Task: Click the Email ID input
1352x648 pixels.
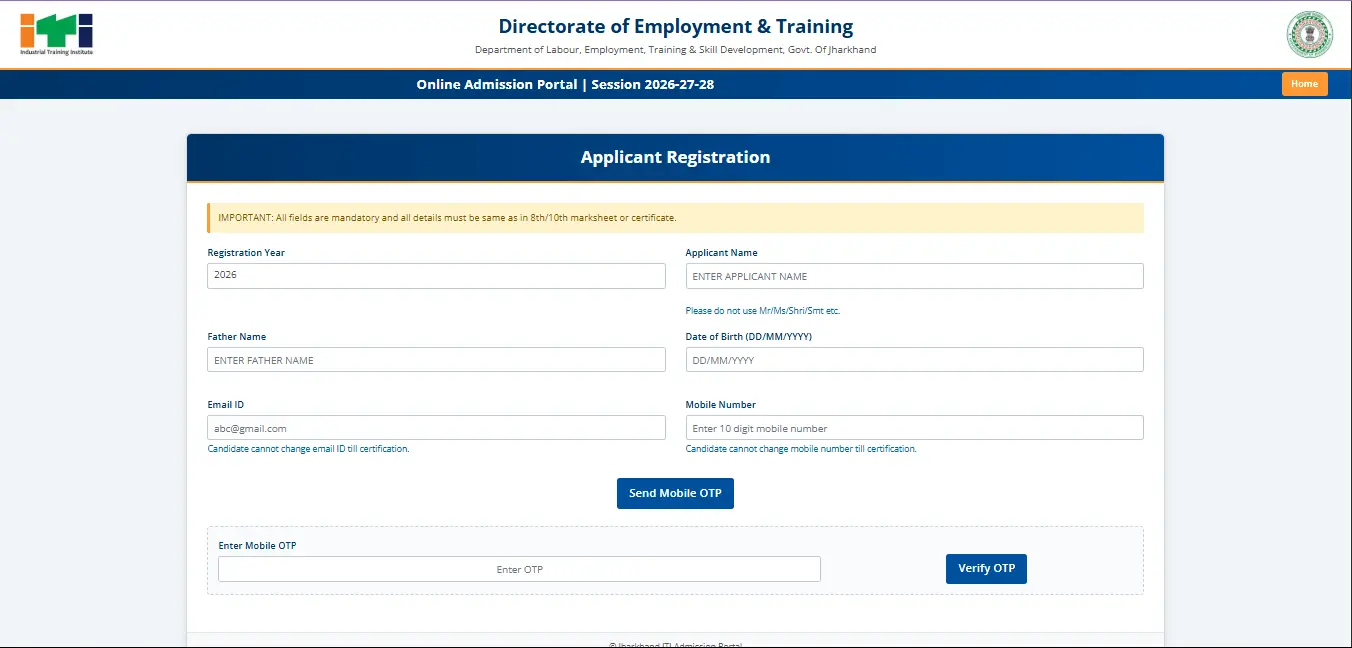Action: click(x=436, y=428)
